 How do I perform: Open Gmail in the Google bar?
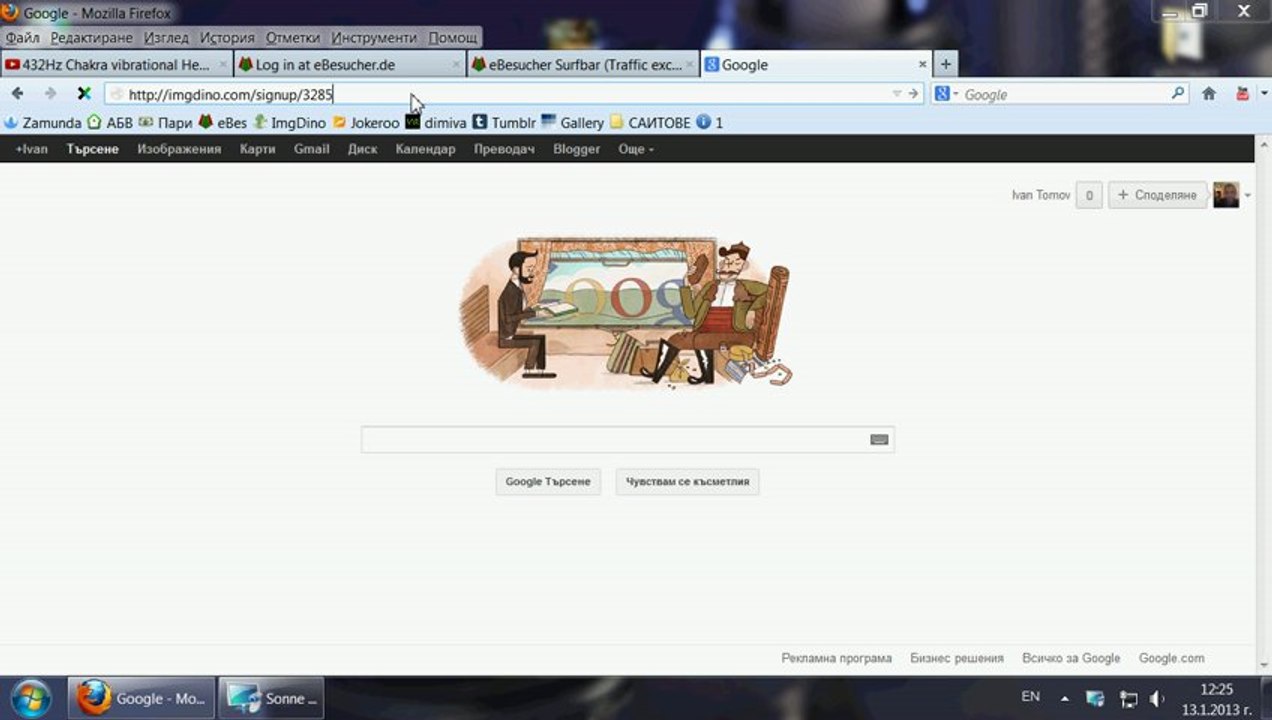point(311,149)
